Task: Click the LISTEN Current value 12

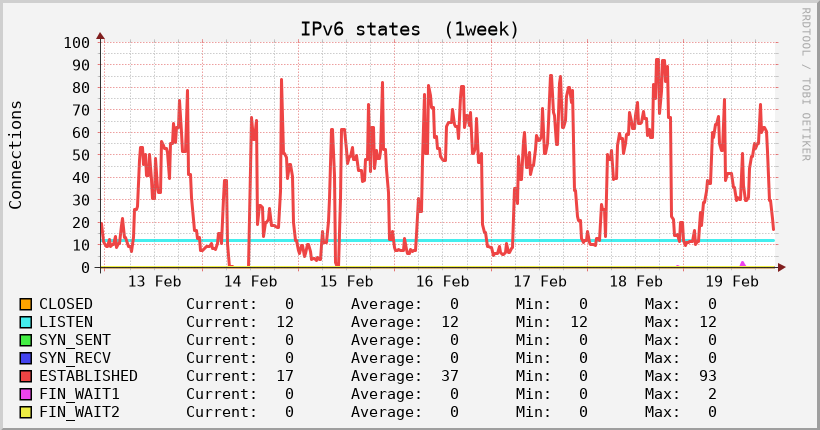Action: coord(285,322)
